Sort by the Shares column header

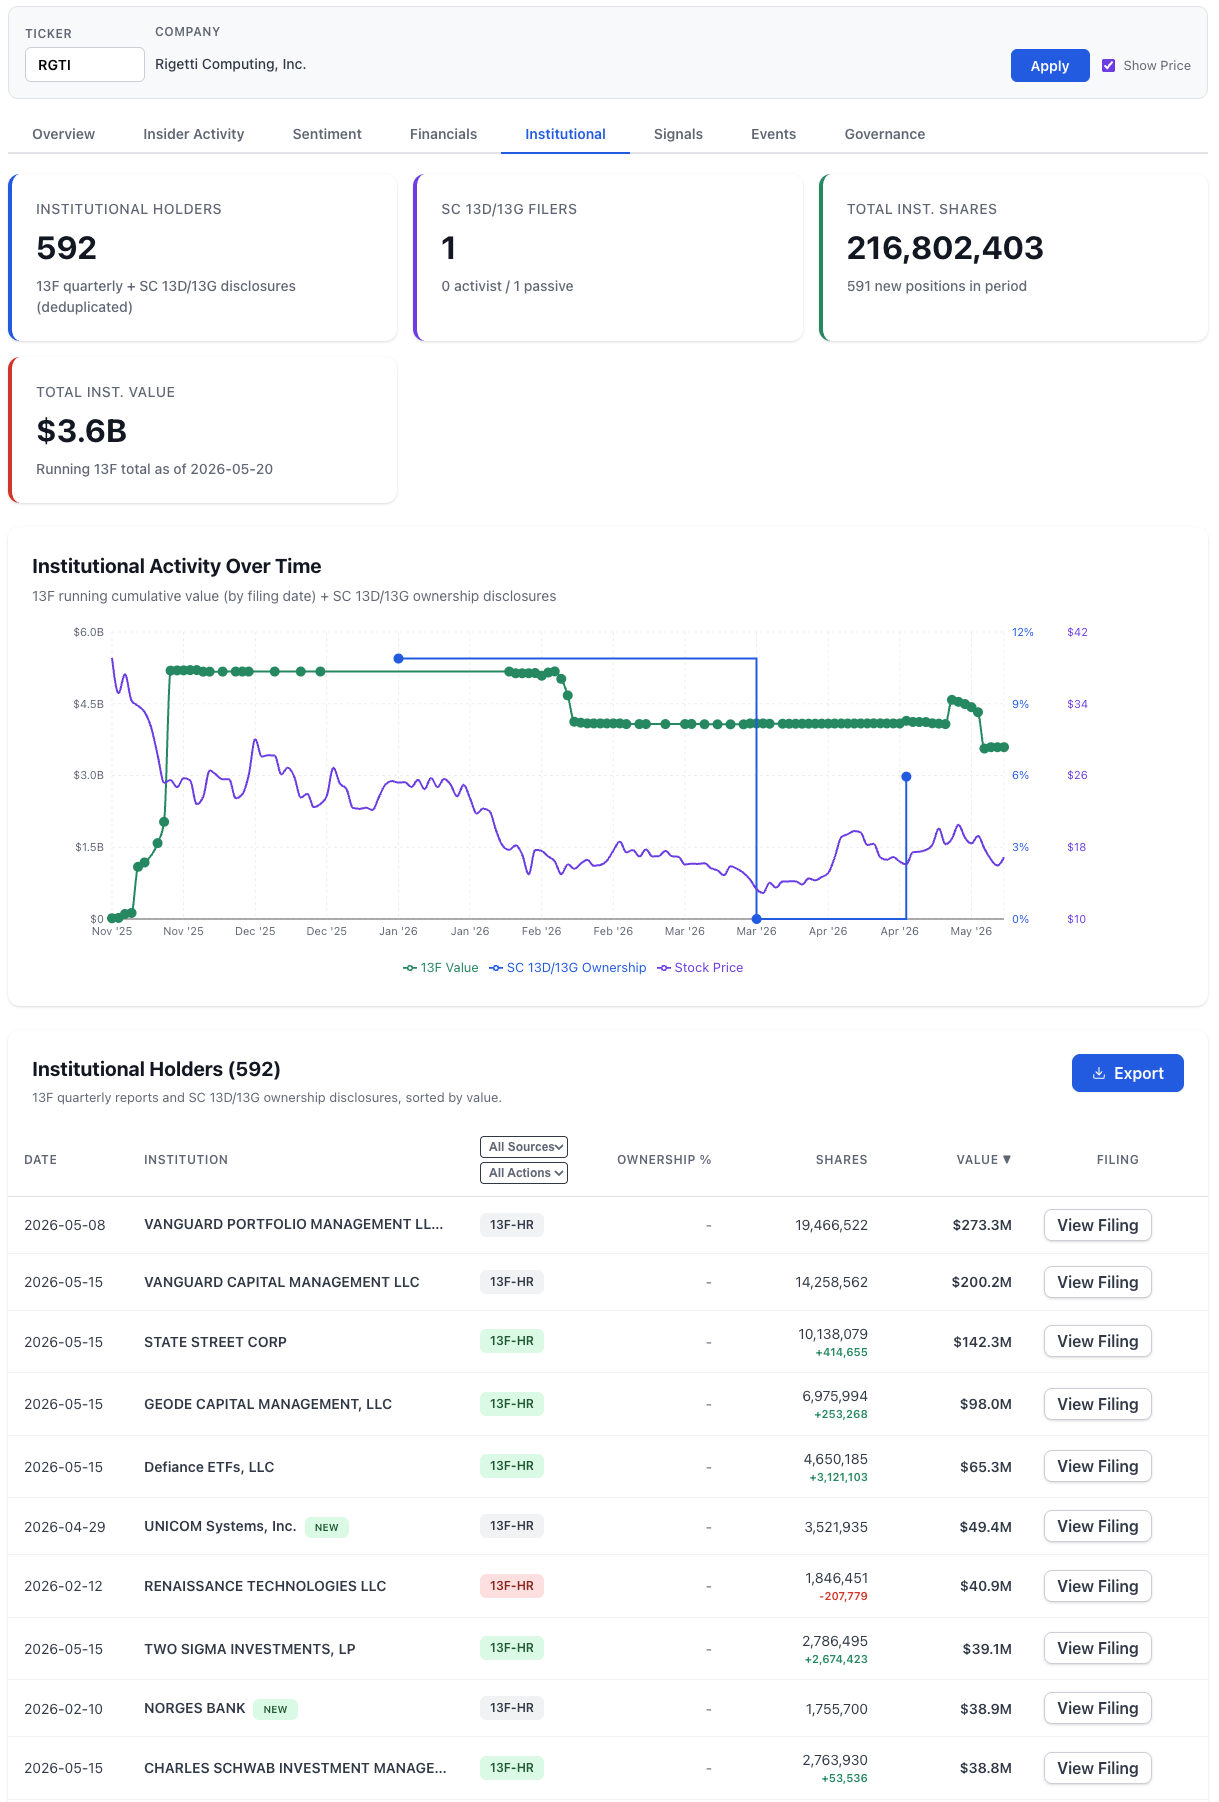841,1160
